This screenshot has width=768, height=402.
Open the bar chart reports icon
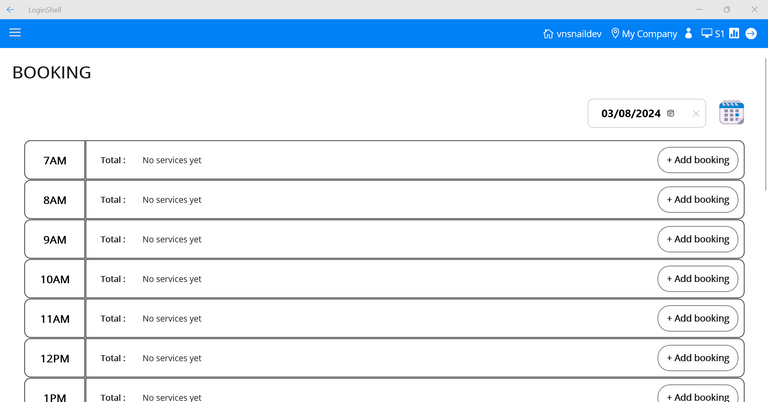pyautogui.click(x=734, y=34)
